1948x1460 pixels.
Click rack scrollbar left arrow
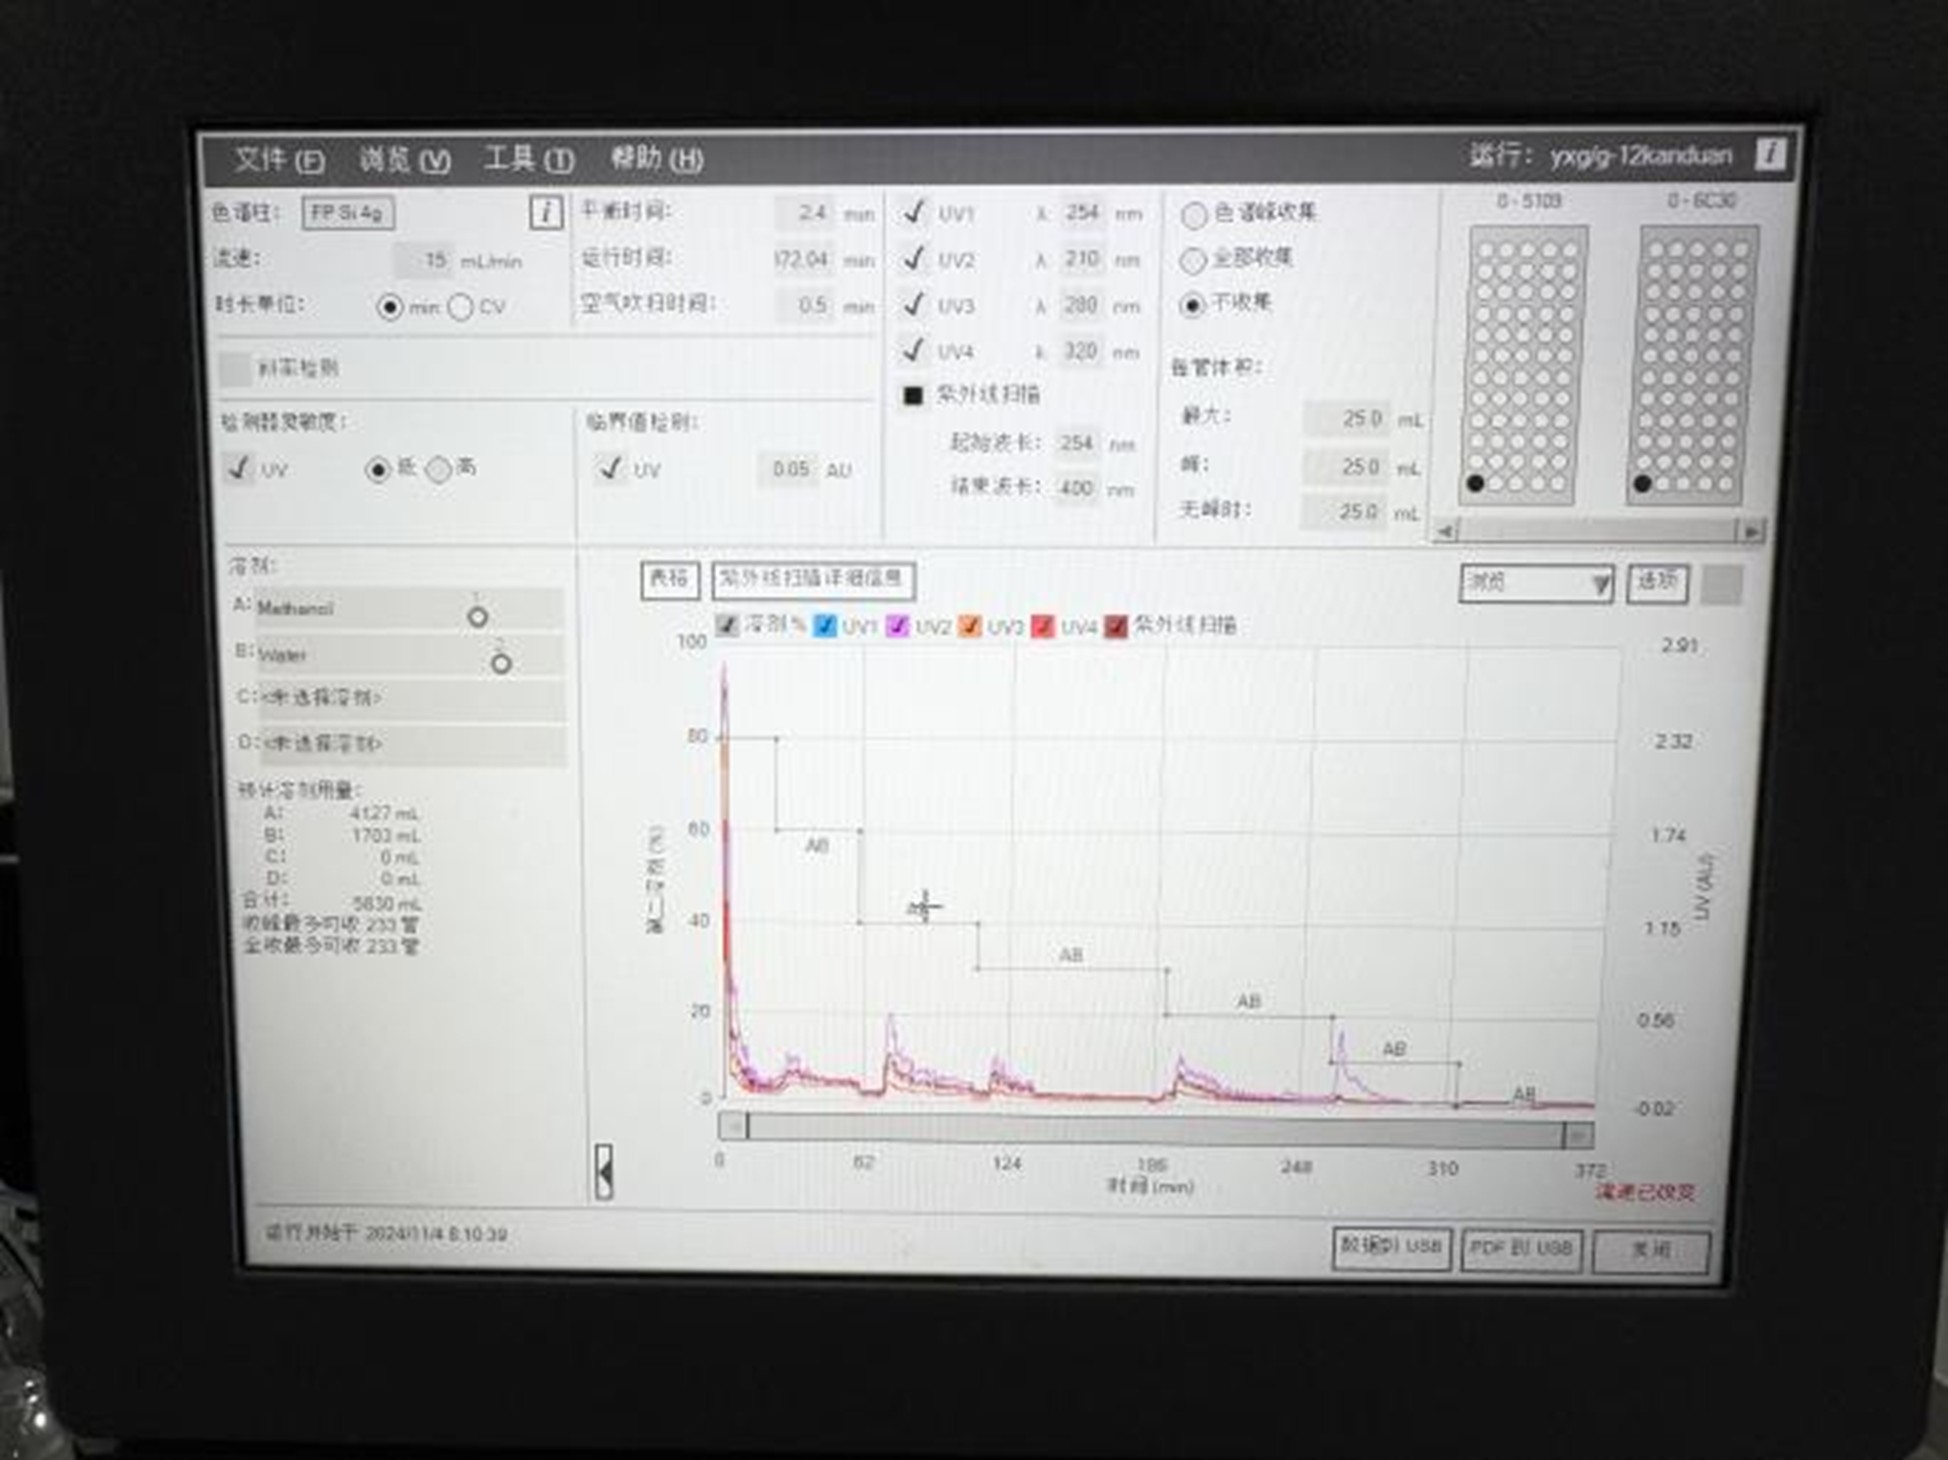click(x=1445, y=531)
